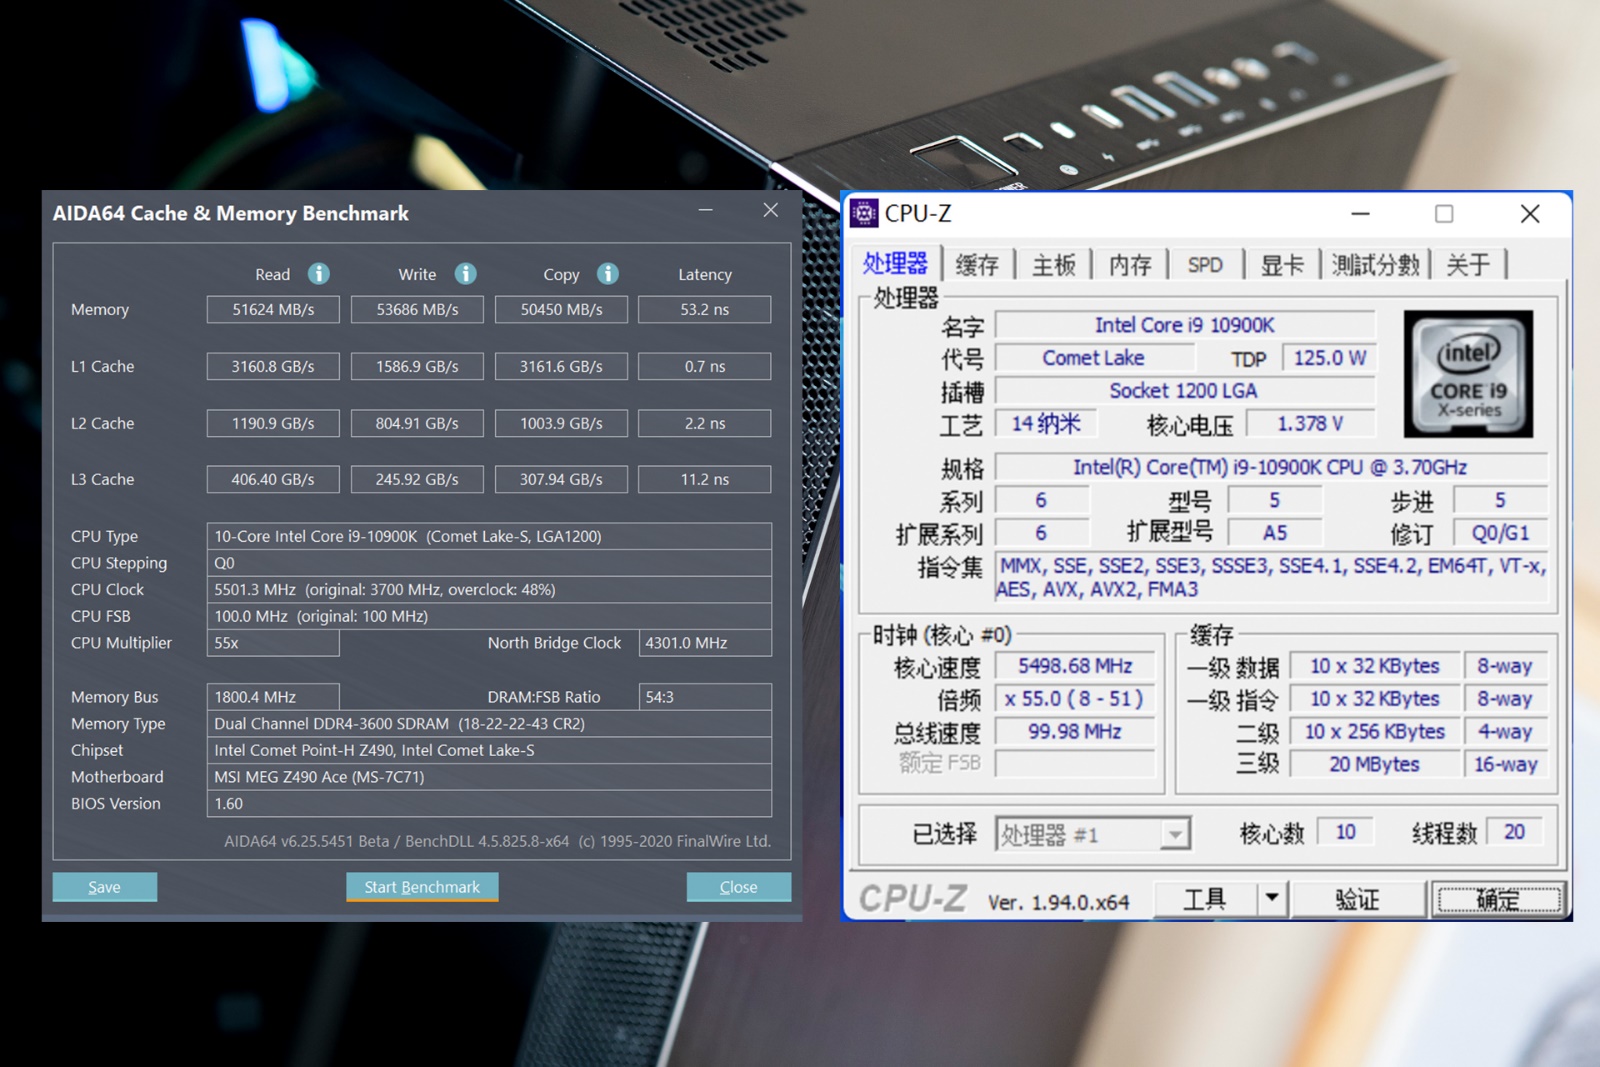Click the Read info icon in AIDA64

(319, 273)
